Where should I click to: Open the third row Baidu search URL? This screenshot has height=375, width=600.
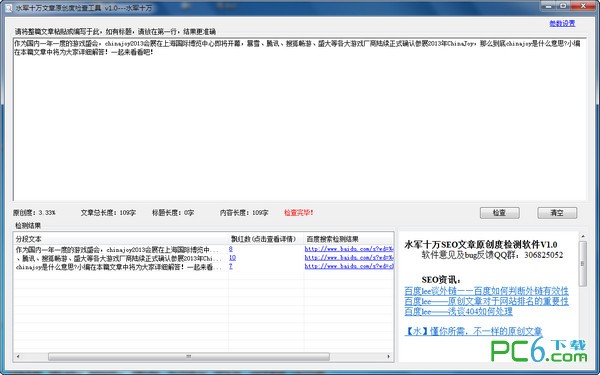[349, 266]
